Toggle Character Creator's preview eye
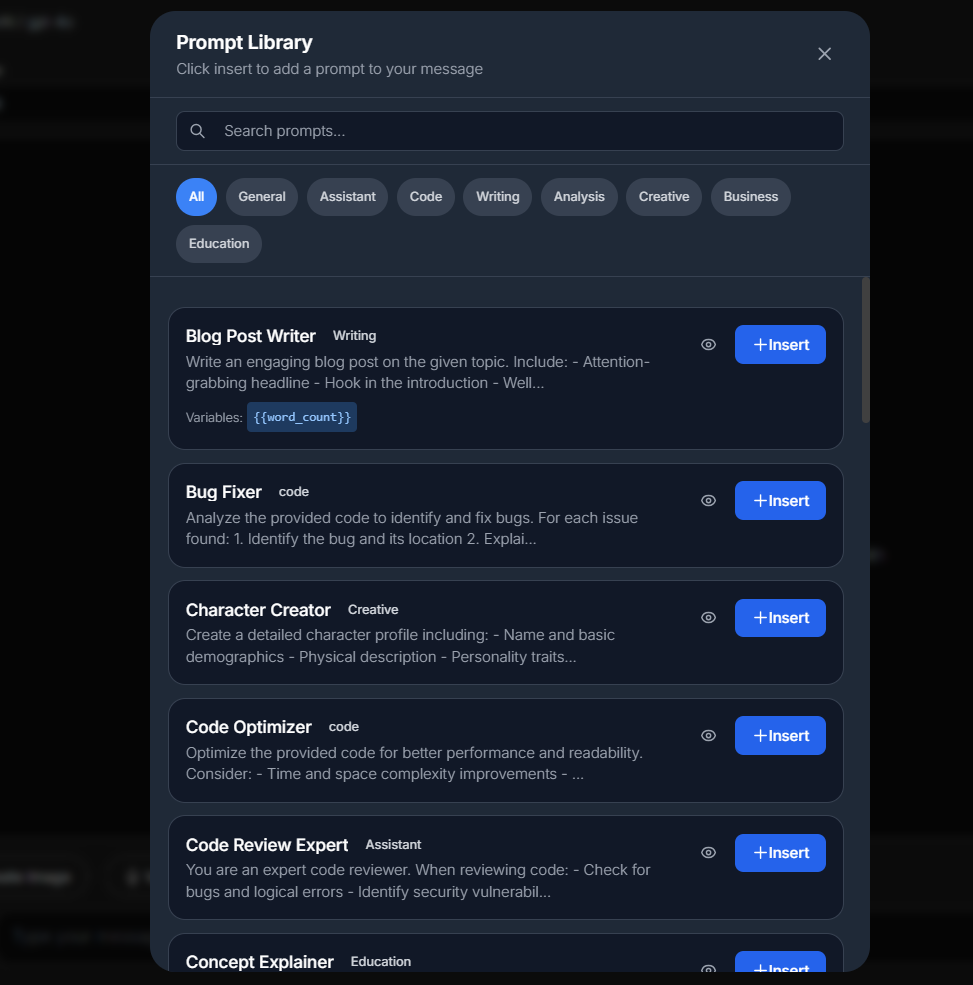 pos(708,618)
